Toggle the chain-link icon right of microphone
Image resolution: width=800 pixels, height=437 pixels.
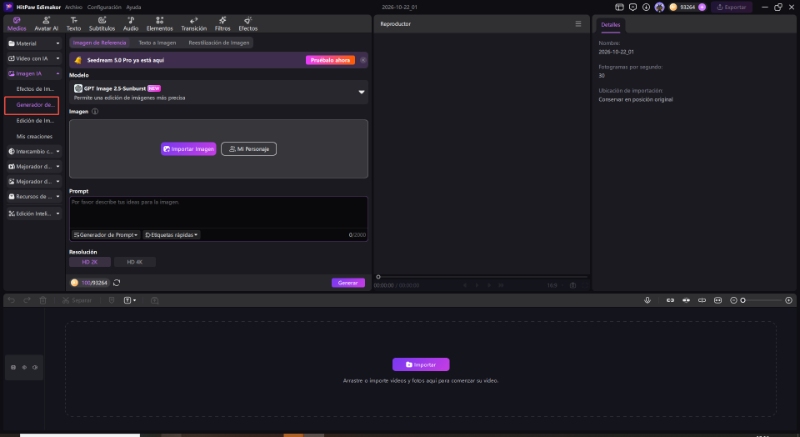point(702,300)
